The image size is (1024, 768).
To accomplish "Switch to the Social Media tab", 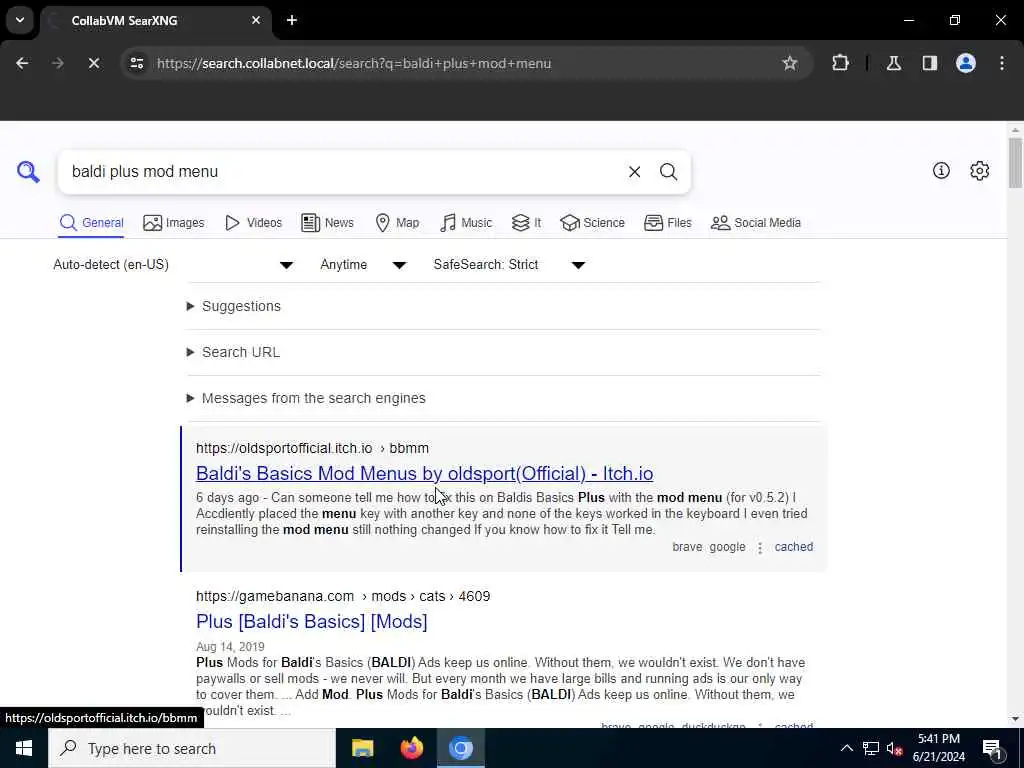I will tap(756, 223).
